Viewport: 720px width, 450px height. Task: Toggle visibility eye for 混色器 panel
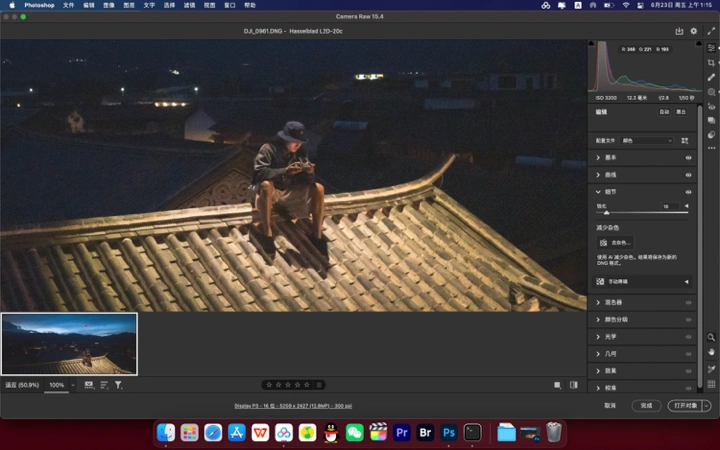[x=688, y=302]
